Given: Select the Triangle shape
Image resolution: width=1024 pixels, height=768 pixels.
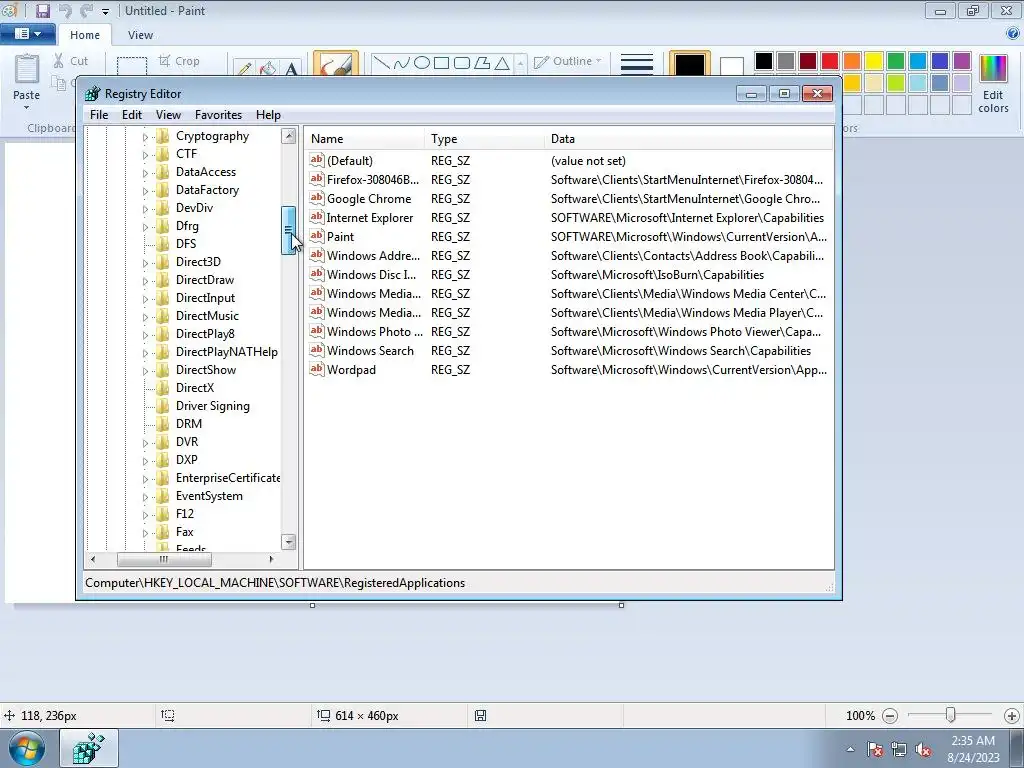Looking at the screenshot, I should (x=502, y=63).
